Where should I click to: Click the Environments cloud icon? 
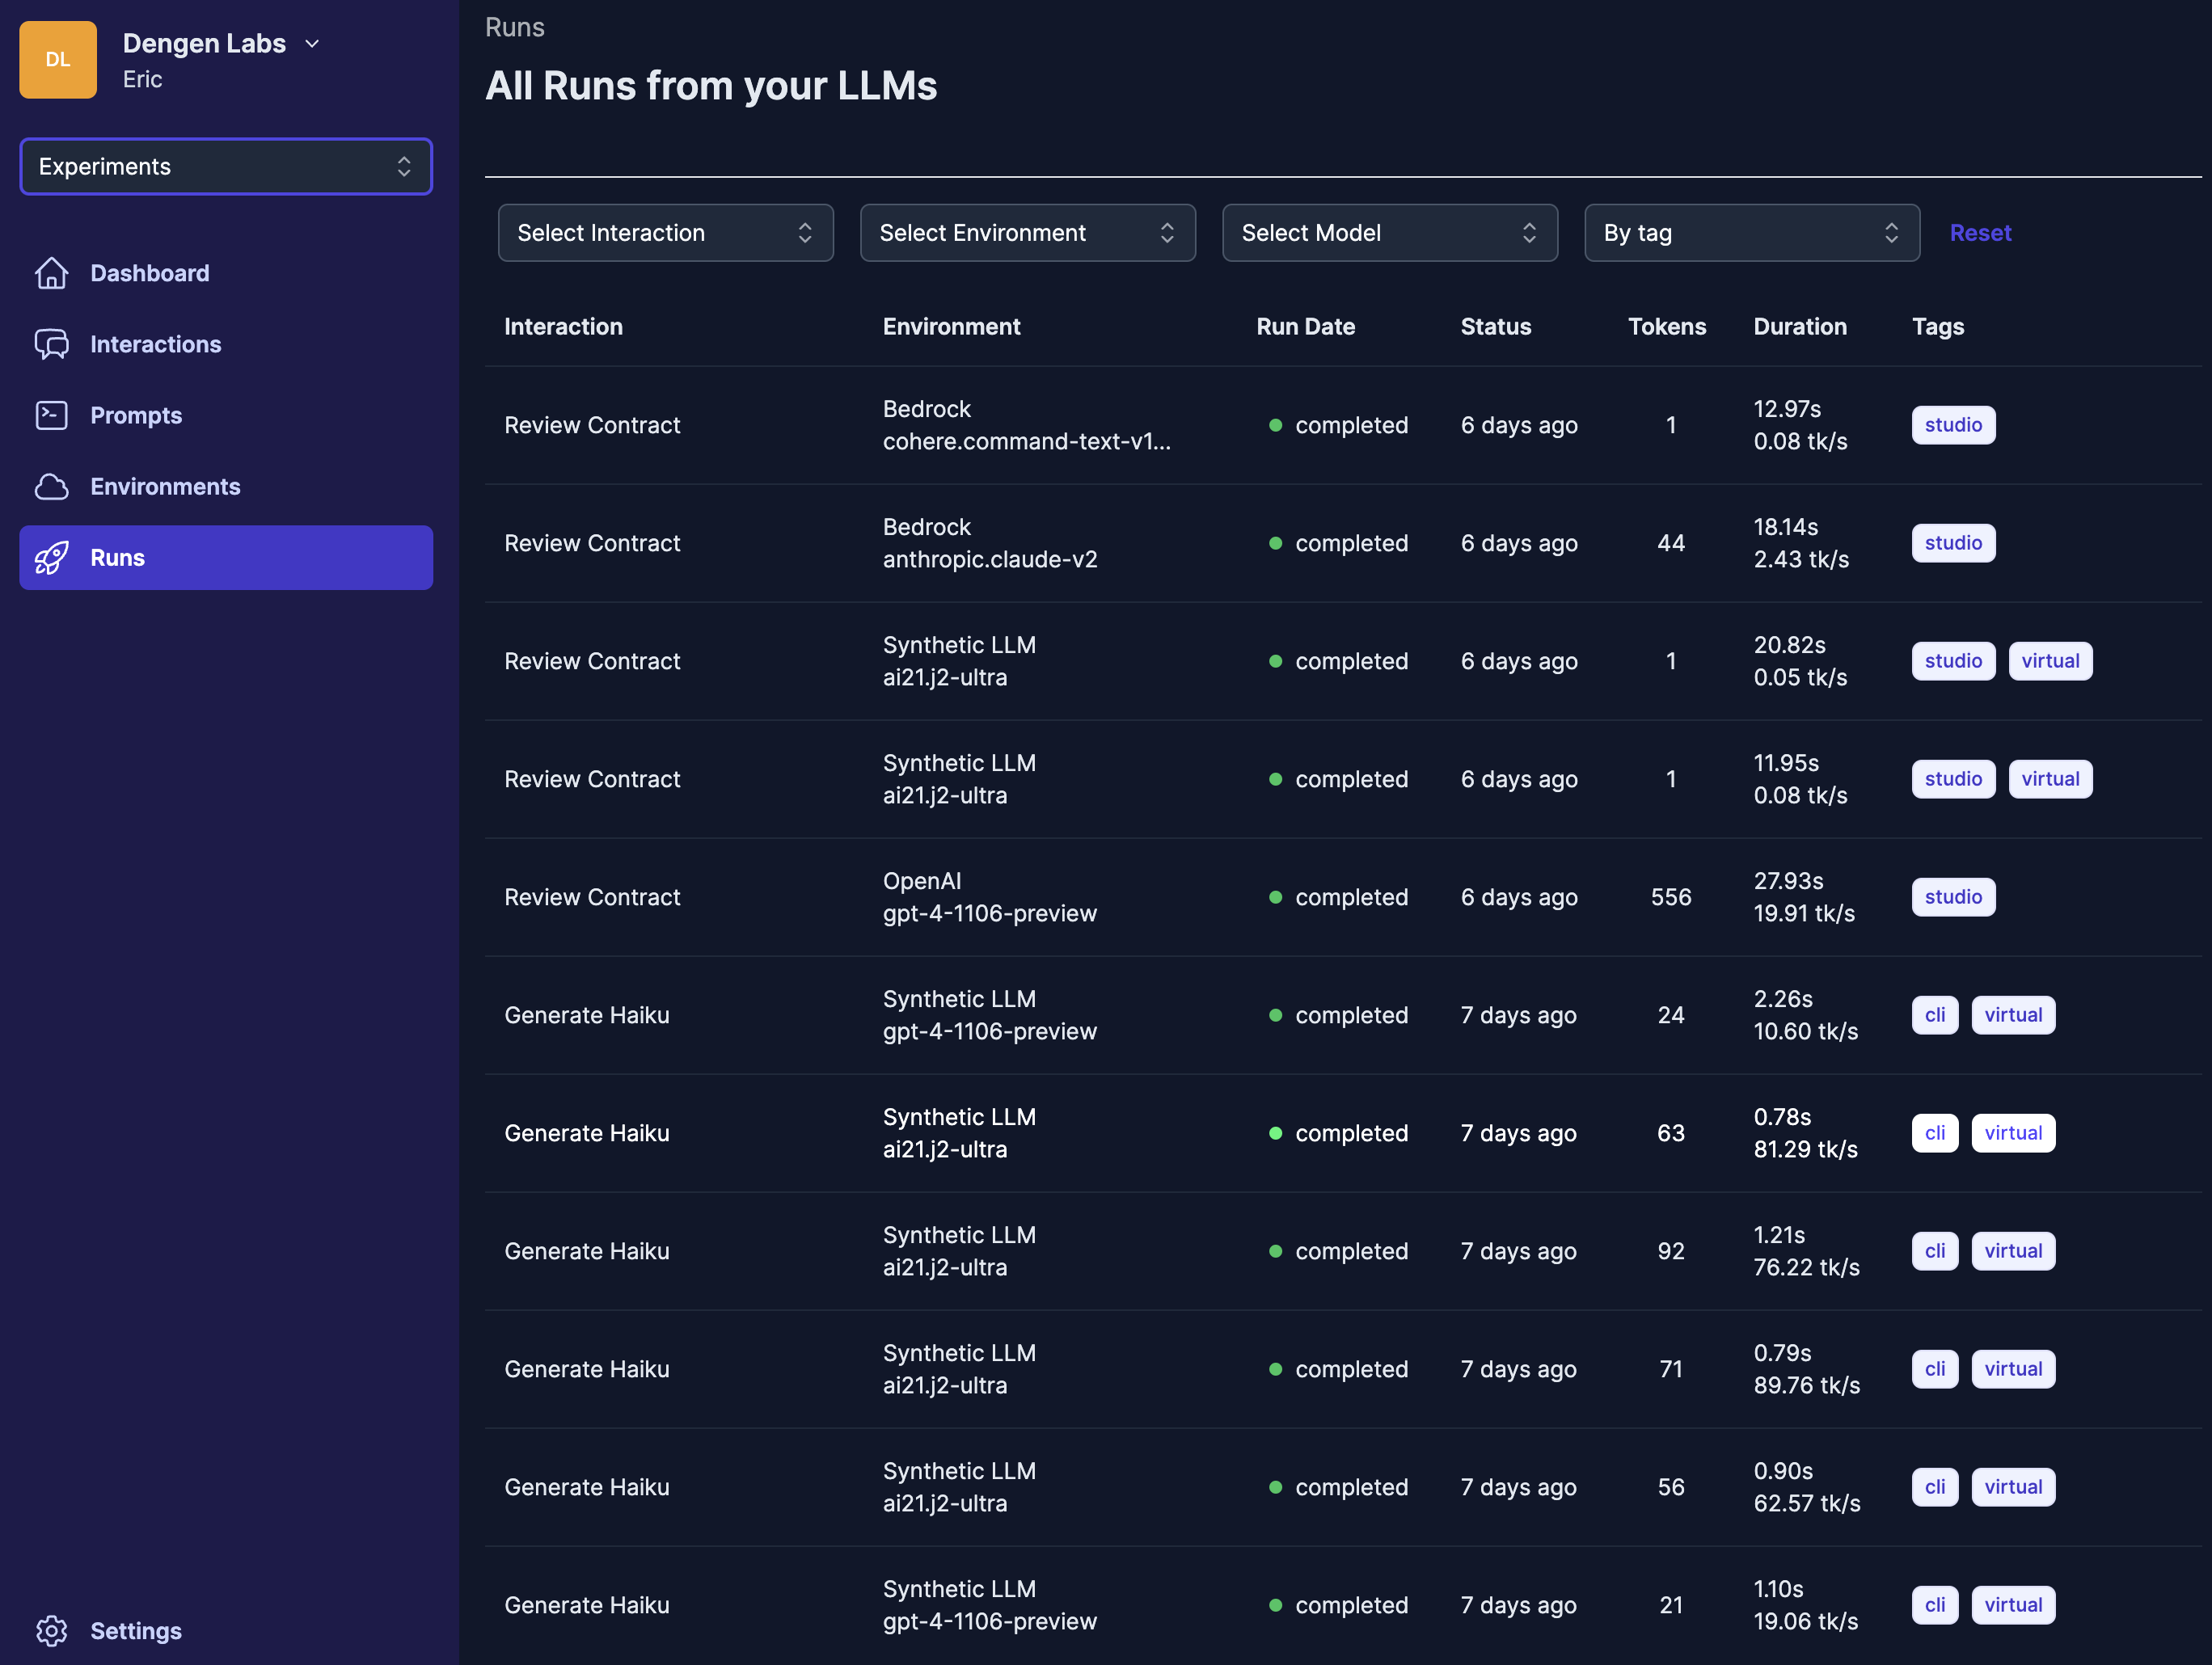pyautogui.click(x=51, y=486)
